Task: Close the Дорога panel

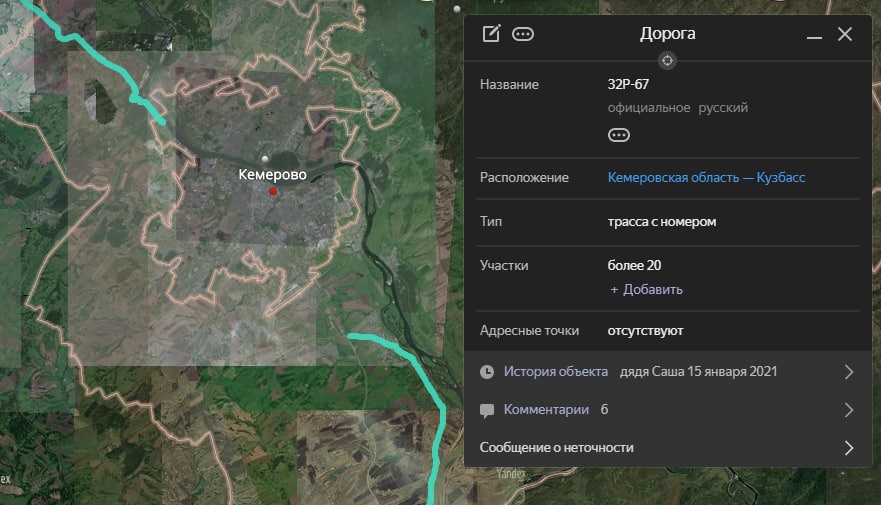Action: (x=845, y=34)
